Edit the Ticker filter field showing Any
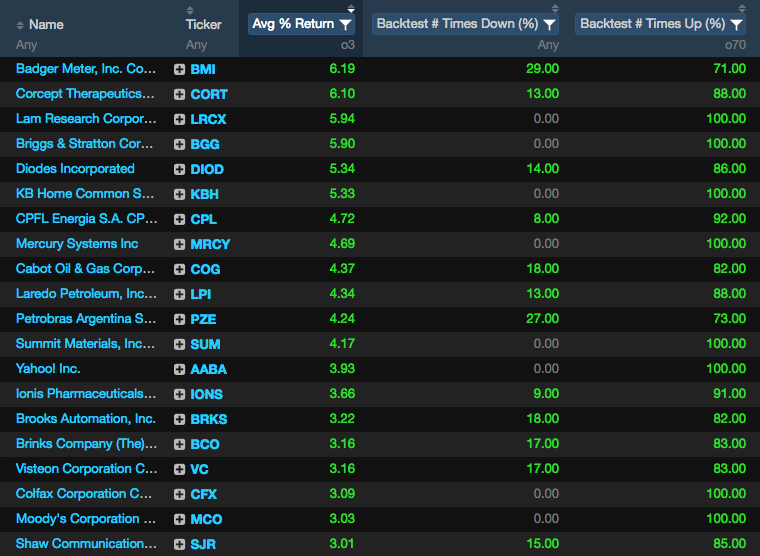 (196, 45)
